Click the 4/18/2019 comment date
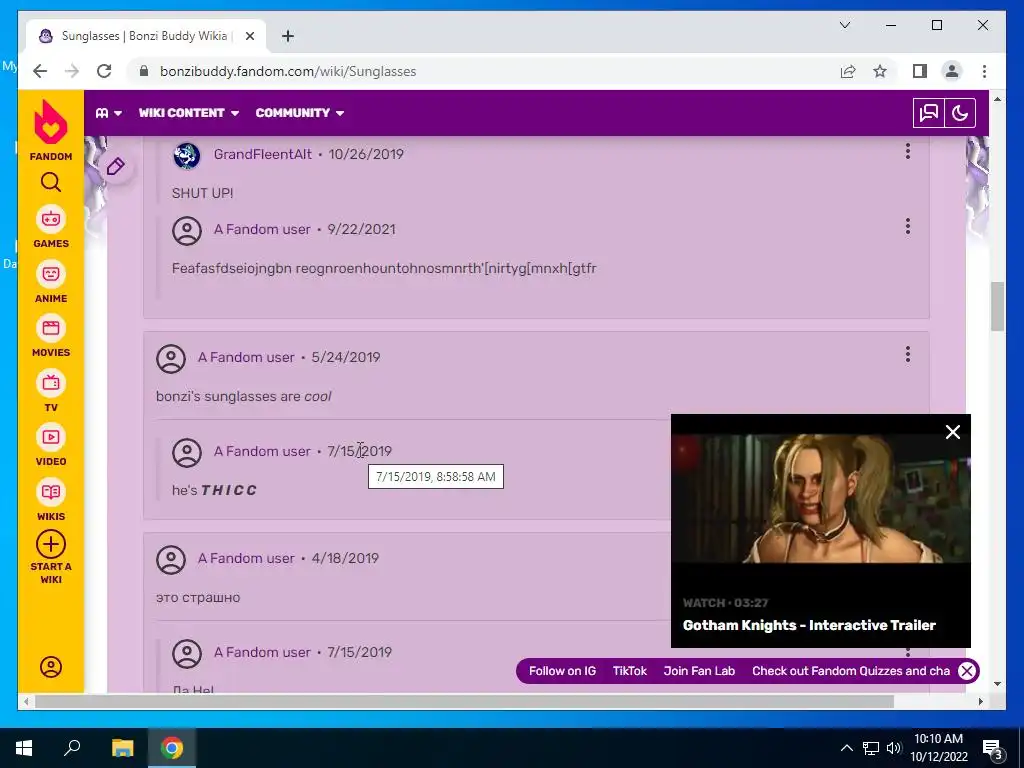 tap(345, 558)
